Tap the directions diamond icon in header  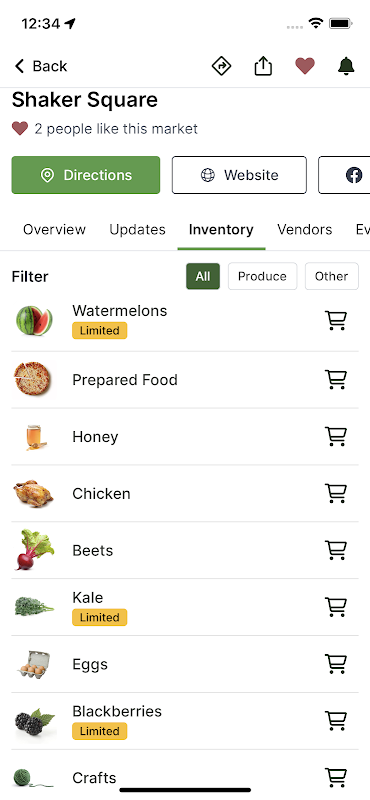[x=221, y=66]
